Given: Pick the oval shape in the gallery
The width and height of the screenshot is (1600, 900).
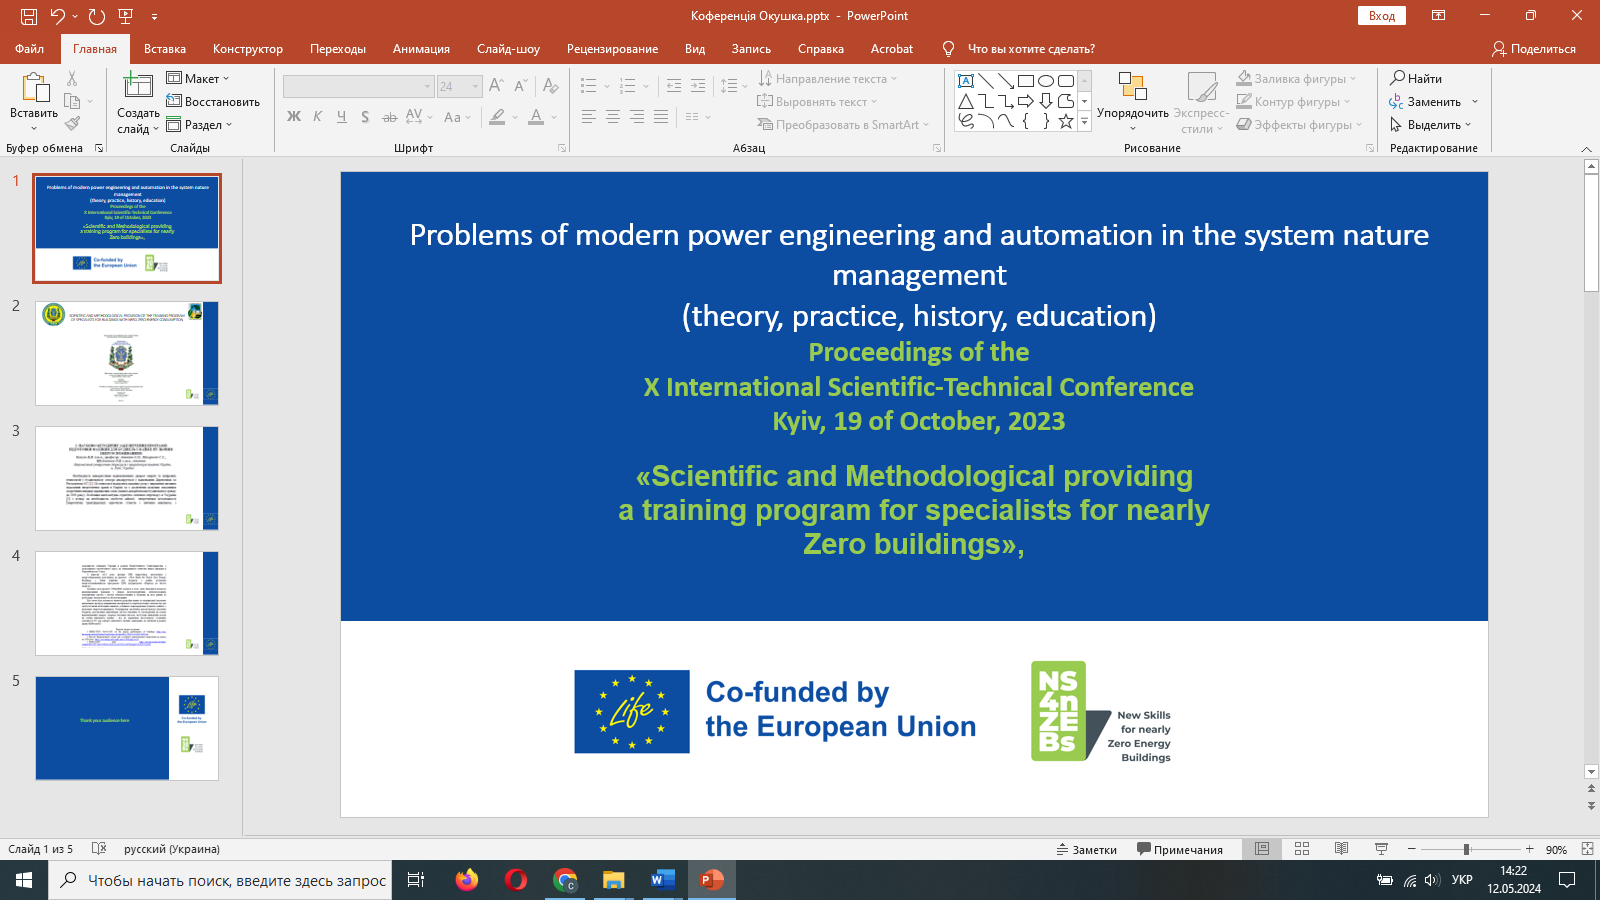Looking at the screenshot, I should pos(1046,81).
